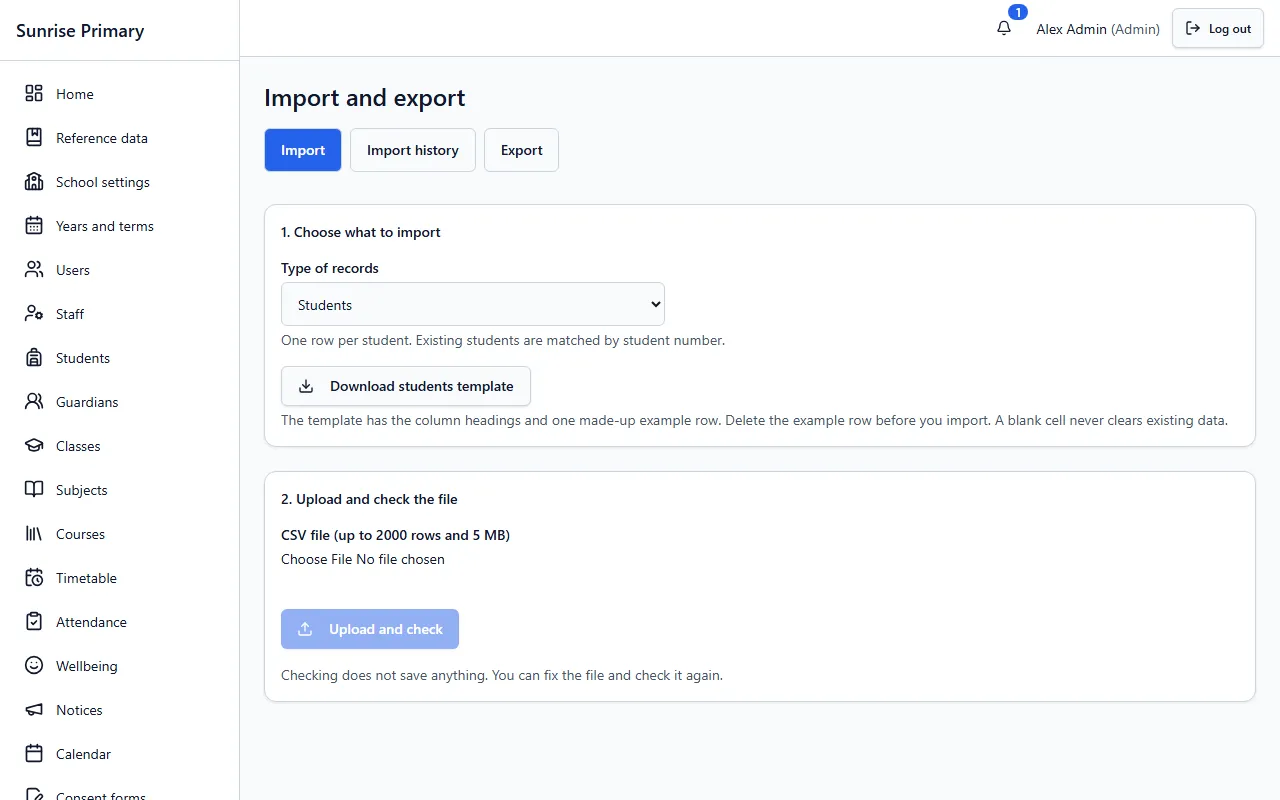This screenshot has height=800, width=1280.
Task: Click the Guardians icon in sidebar
Action: click(34, 402)
